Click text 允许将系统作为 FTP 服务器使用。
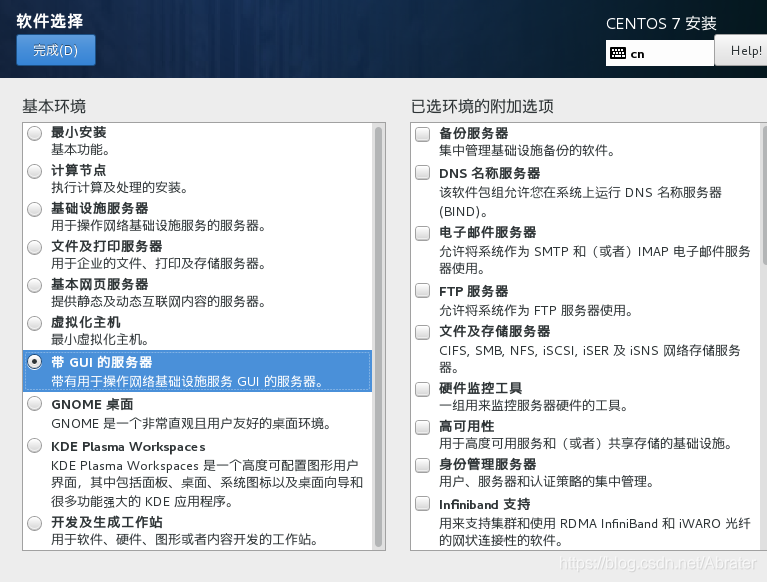This screenshot has width=767, height=582. [x=536, y=311]
